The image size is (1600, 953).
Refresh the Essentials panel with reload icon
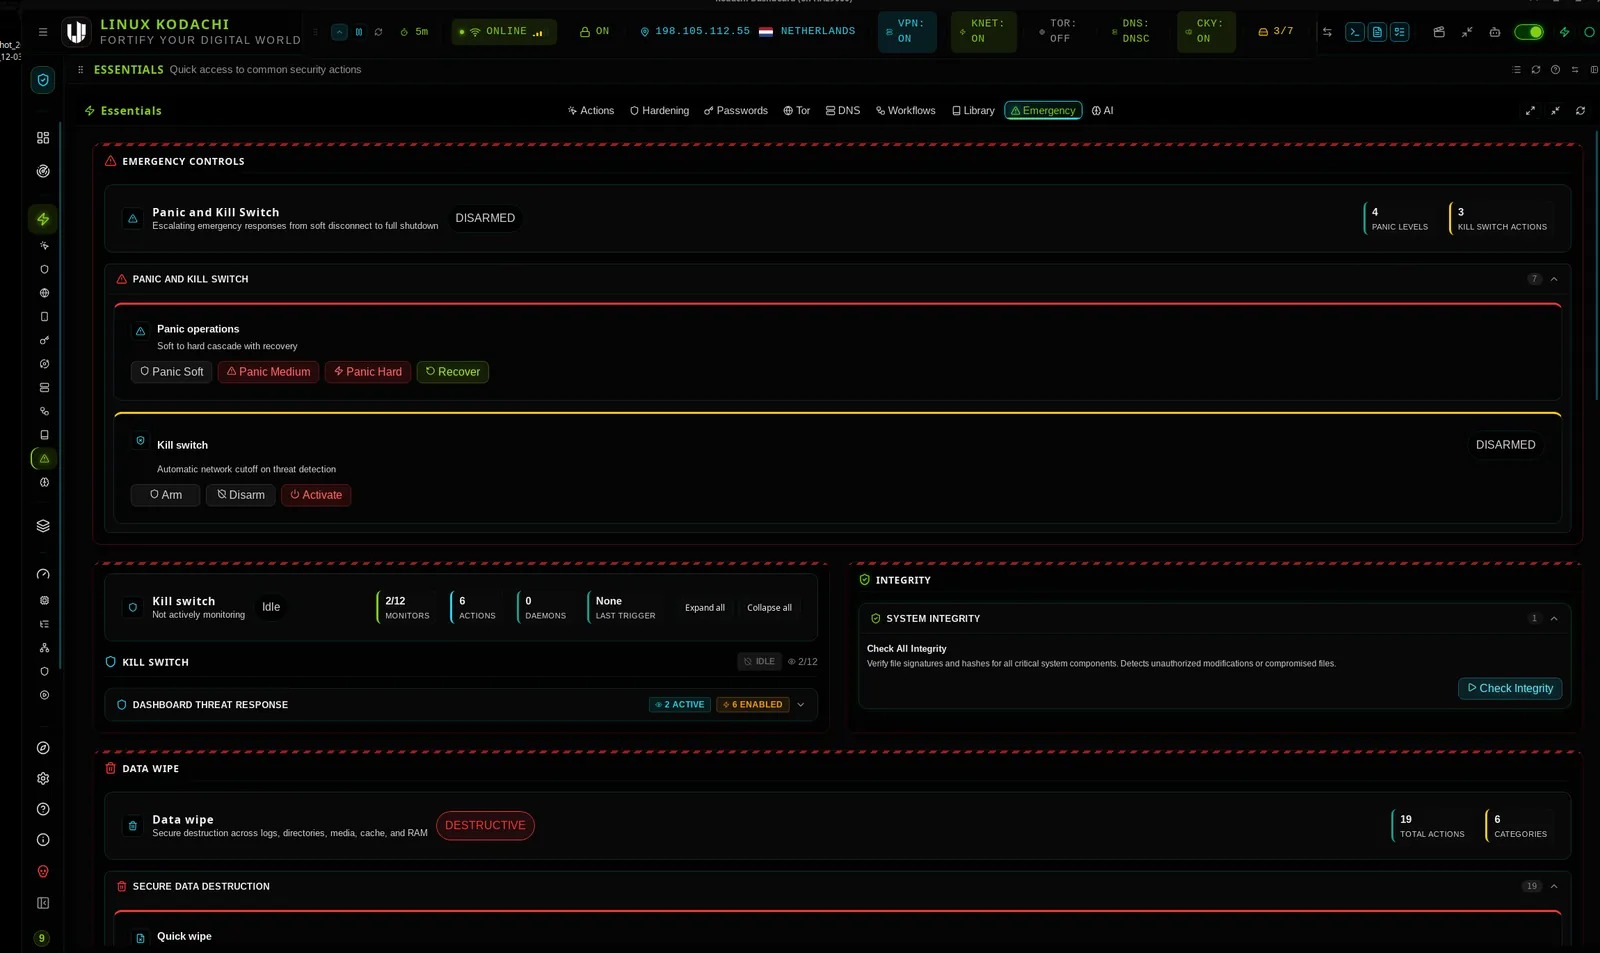click(x=1581, y=111)
